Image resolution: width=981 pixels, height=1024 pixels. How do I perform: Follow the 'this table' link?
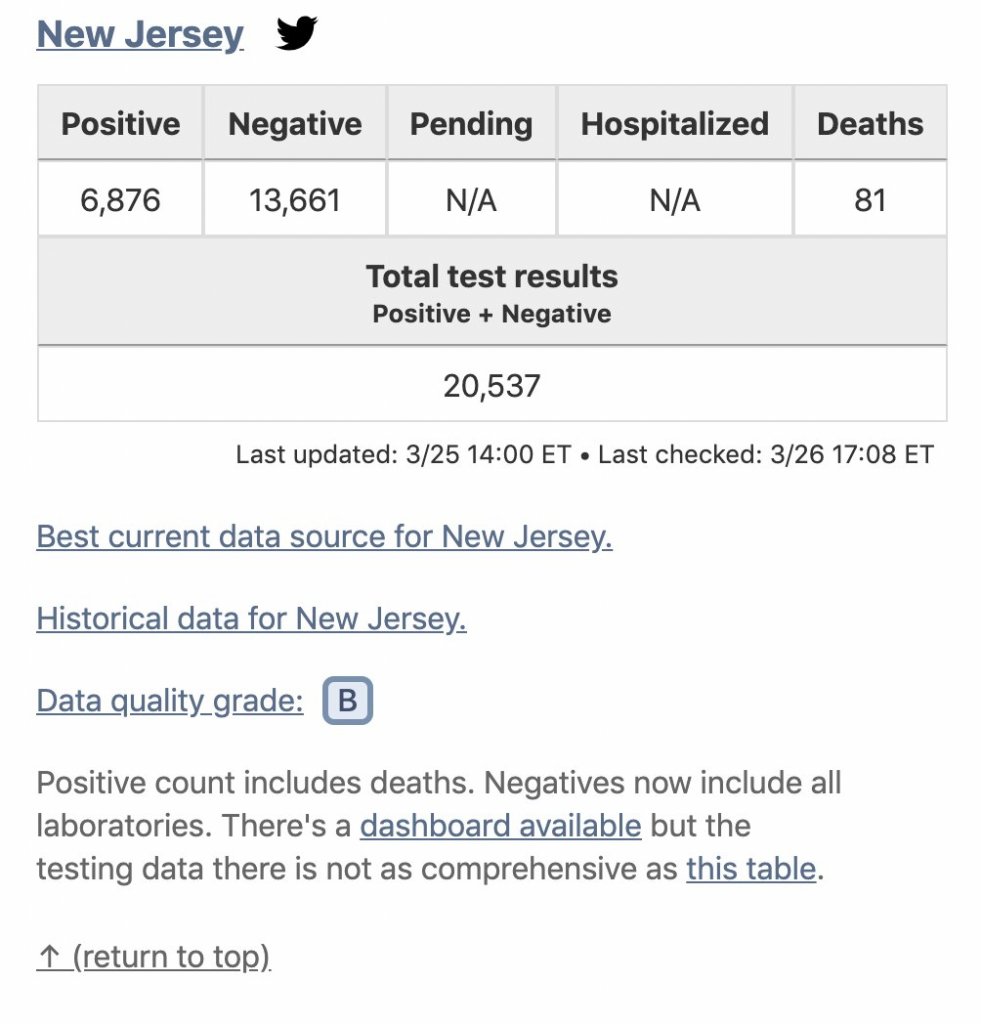[750, 868]
